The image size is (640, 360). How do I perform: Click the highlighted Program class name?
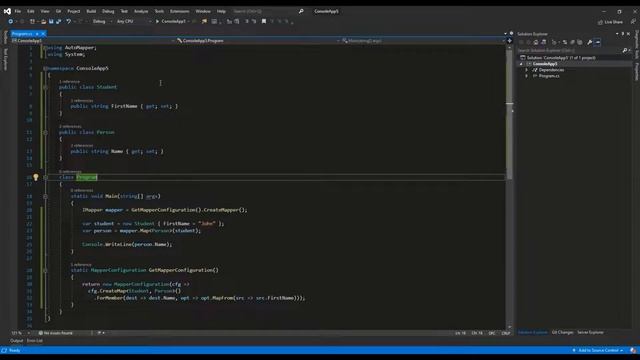pyautogui.click(x=87, y=177)
